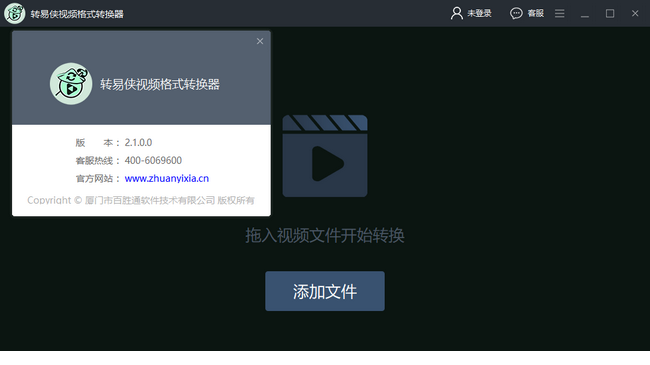This screenshot has height=365, width=650.
Task: Click the 客服热线 label
Action: click(x=98, y=161)
